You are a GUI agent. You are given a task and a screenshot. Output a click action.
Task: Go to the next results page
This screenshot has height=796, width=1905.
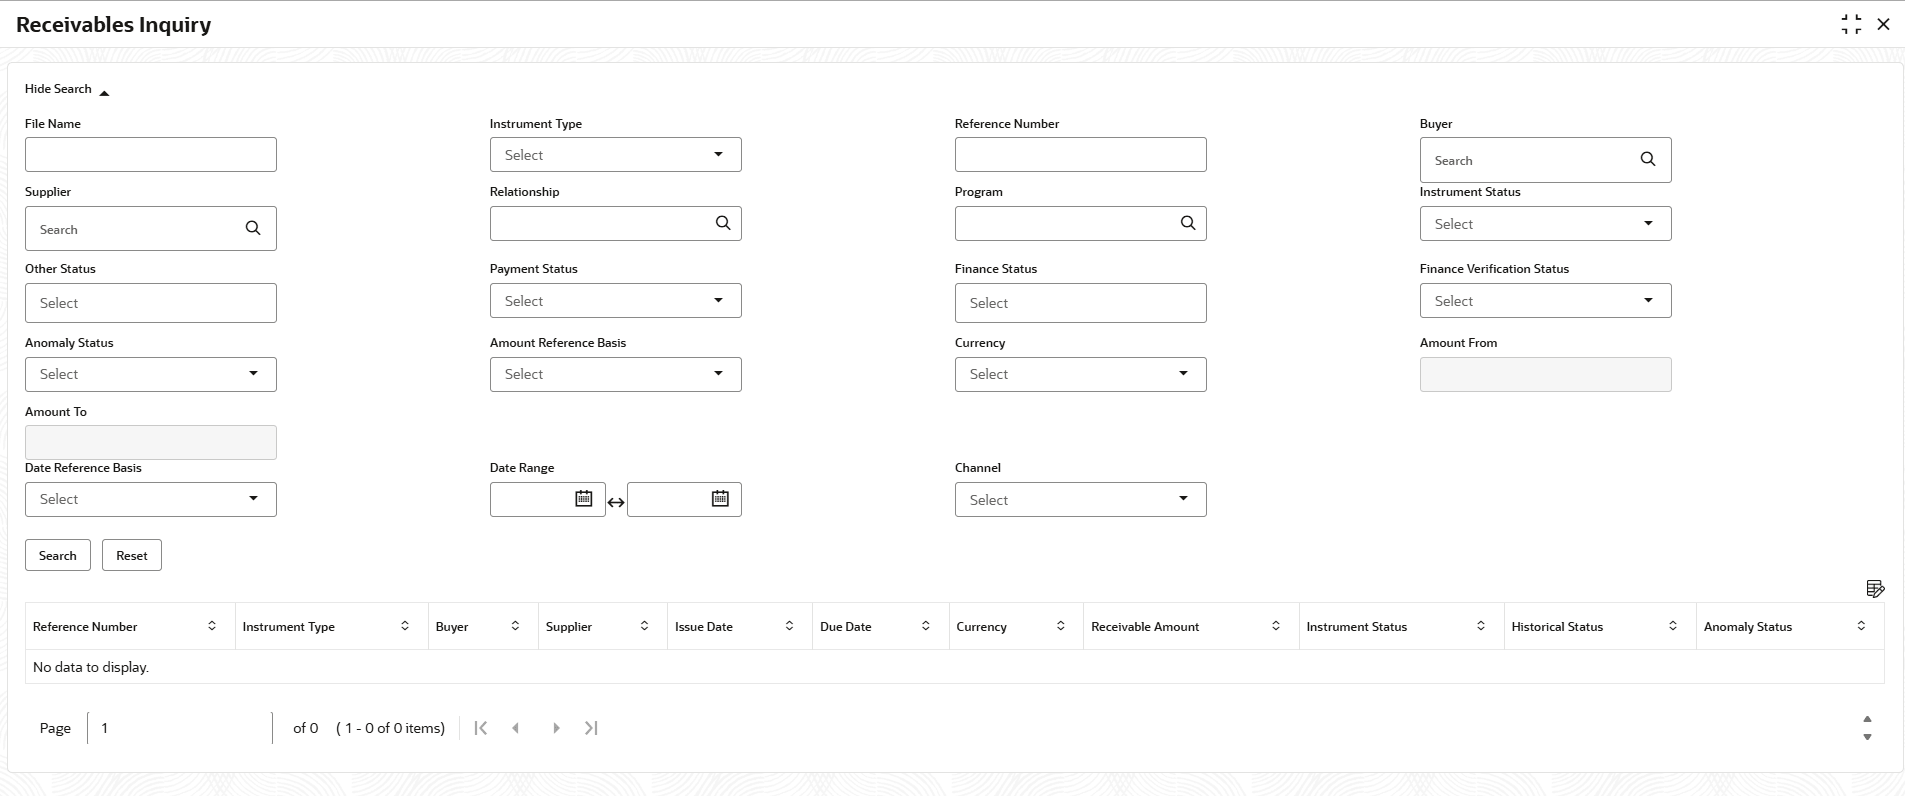coord(556,728)
